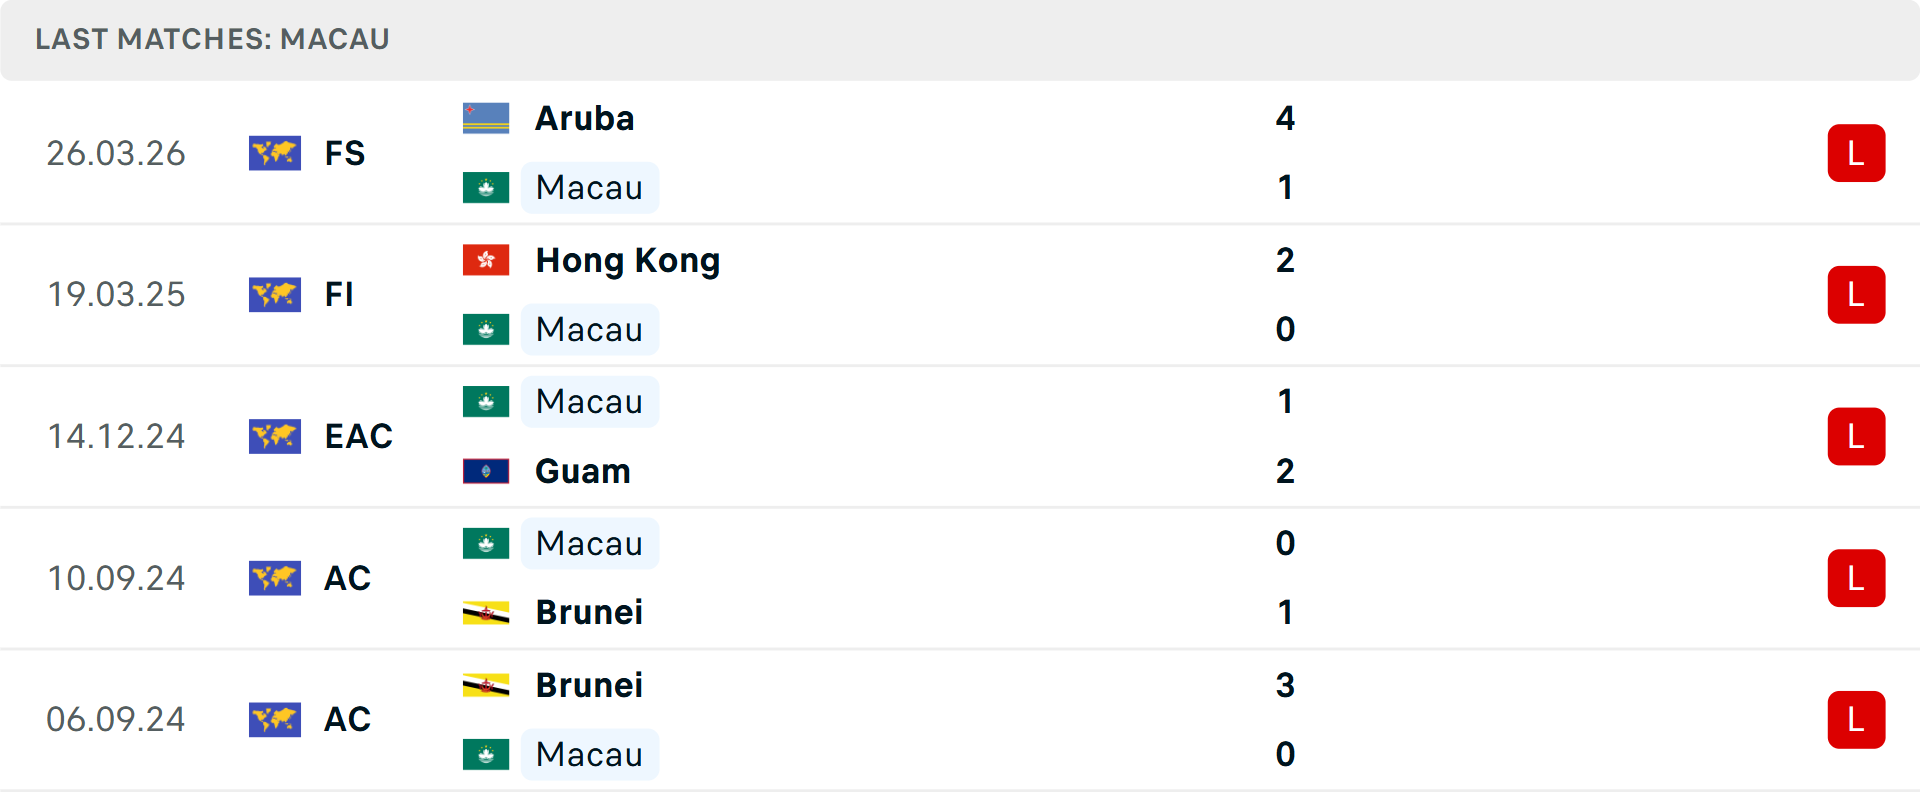Open the Hong Kong team link
Viewport: 1920px width, 792px height.
627,260
